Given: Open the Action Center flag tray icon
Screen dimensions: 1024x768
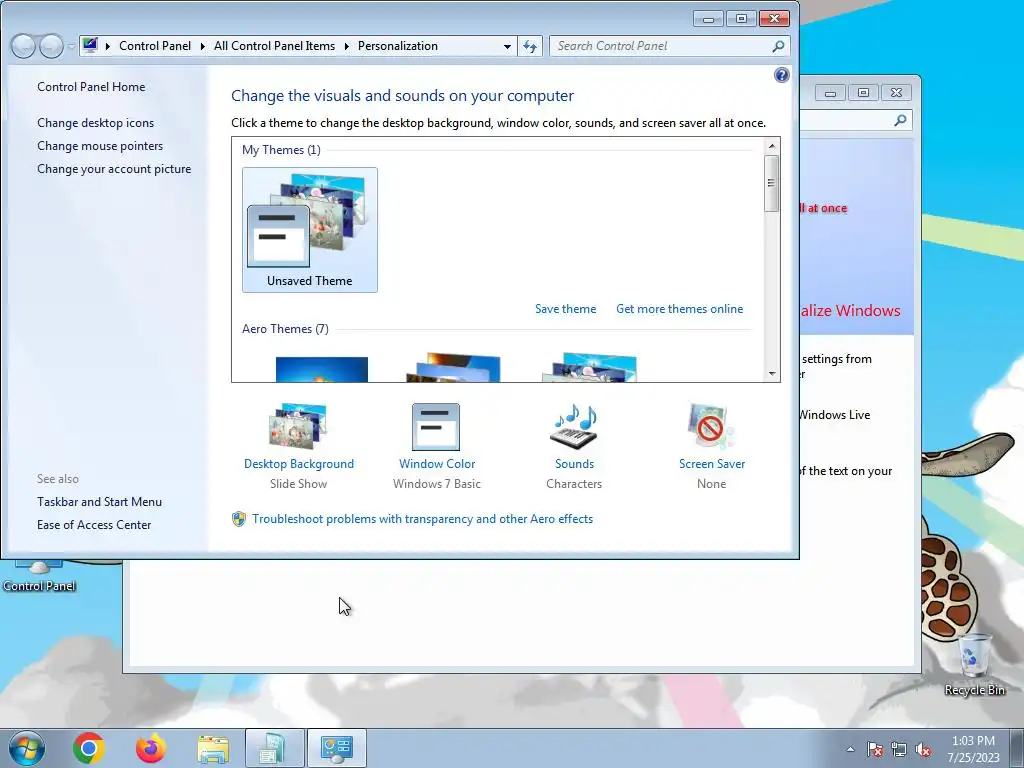Looking at the screenshot, I should 875,749.
